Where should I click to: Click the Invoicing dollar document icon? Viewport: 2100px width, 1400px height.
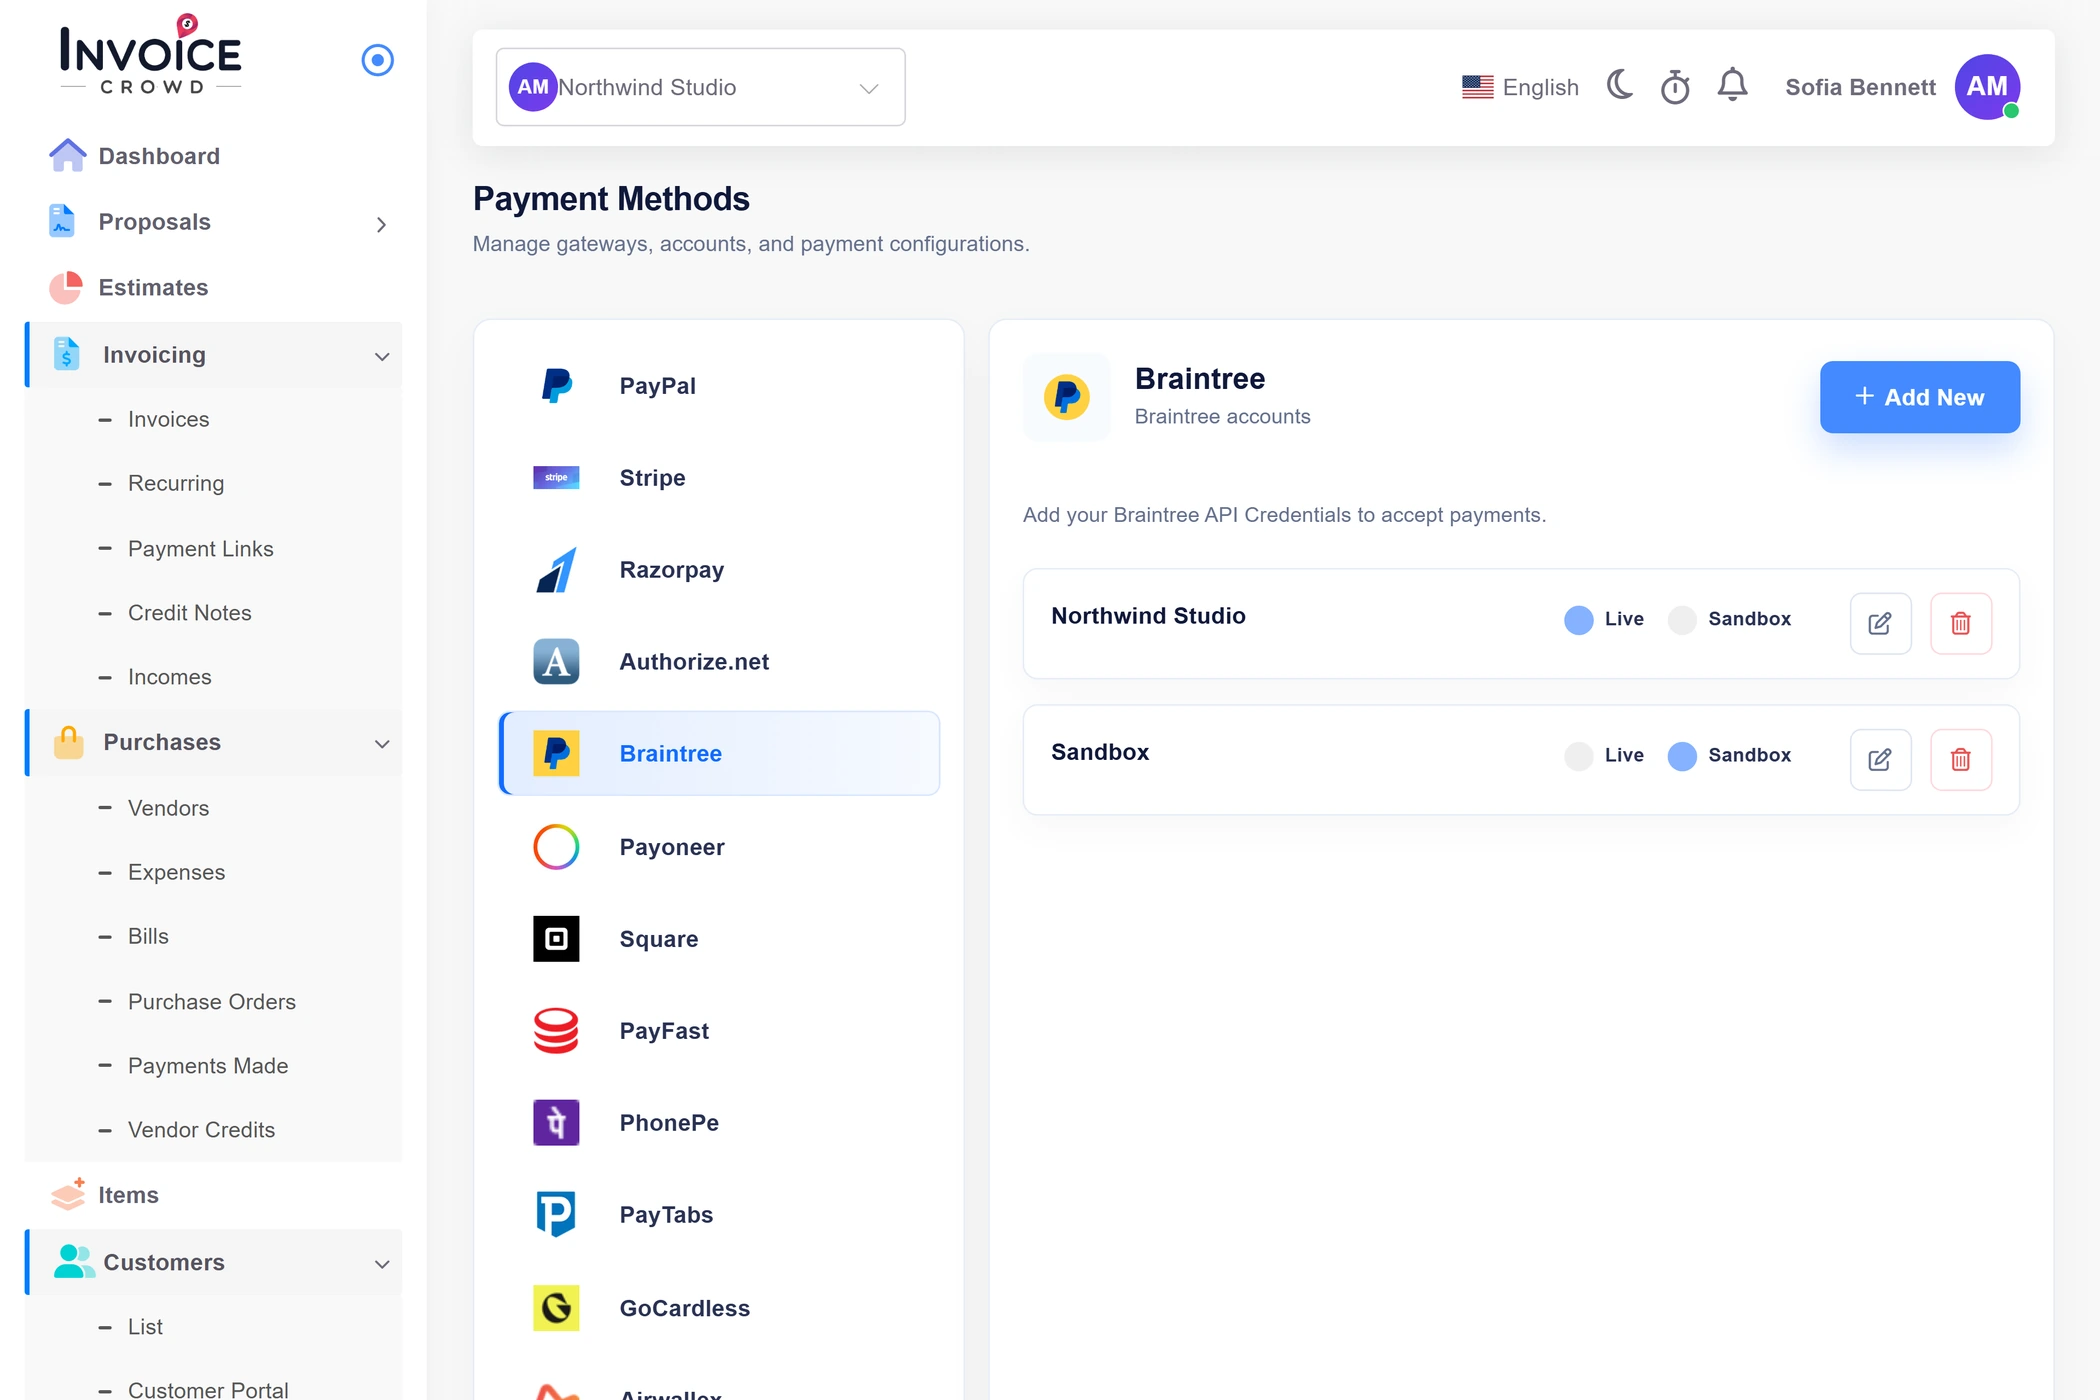tap(66, 354)
